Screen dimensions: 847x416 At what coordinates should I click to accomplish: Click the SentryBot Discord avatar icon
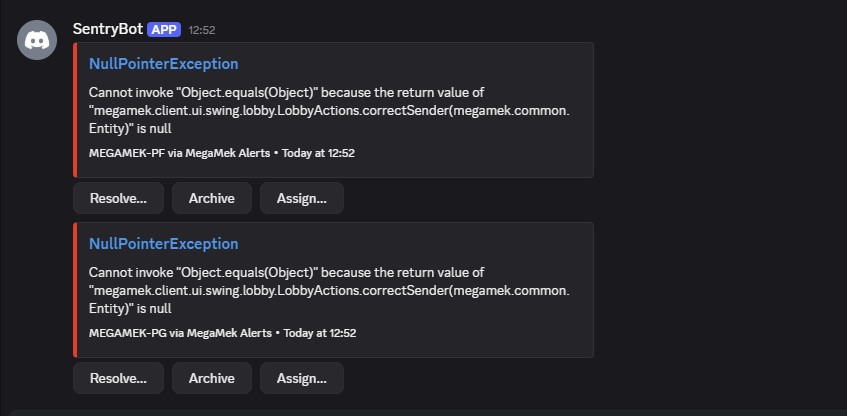coord(37,40)
